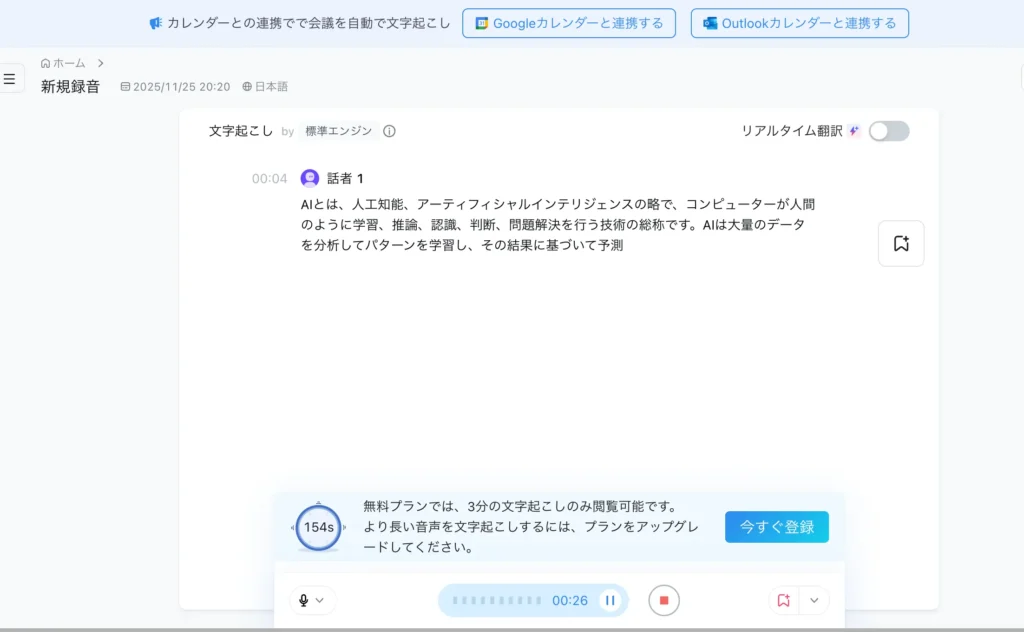Open the 標準エンジン engine selector
Screen dimensions: 1024x632
click(x=340, y=131)
